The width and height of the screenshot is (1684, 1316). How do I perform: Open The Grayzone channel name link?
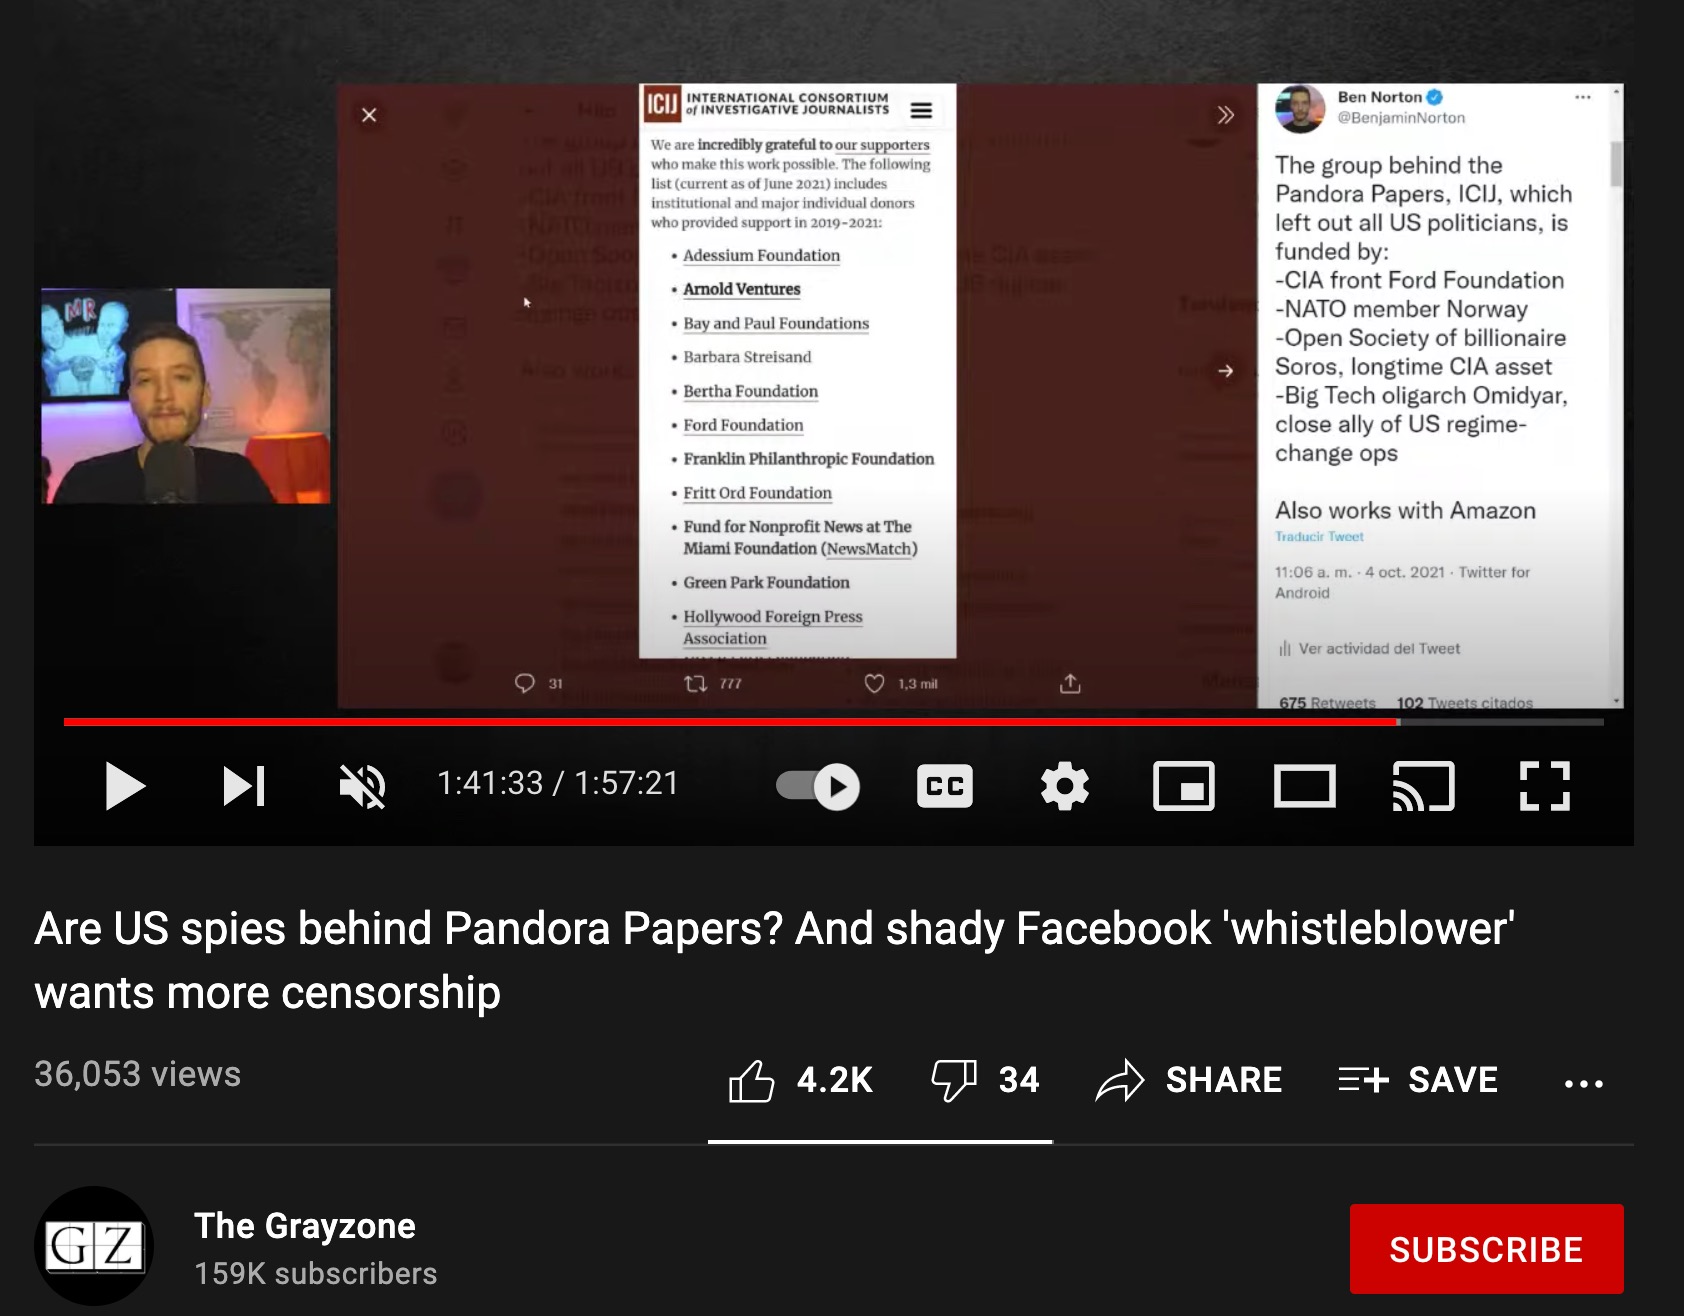tap(305, 1225)
